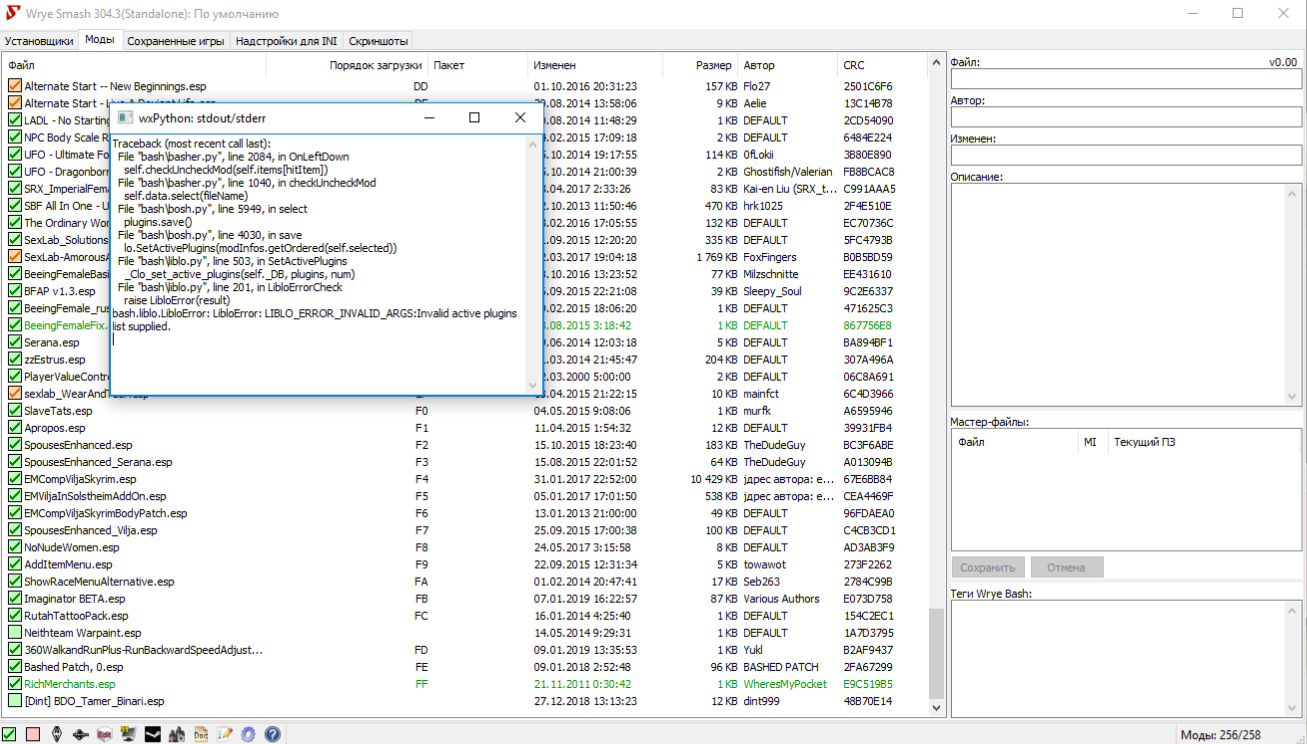Enable the Neithteam Warpaint.esp checkbox
This screenshot has width=1307, height=744.
point(15,633)
